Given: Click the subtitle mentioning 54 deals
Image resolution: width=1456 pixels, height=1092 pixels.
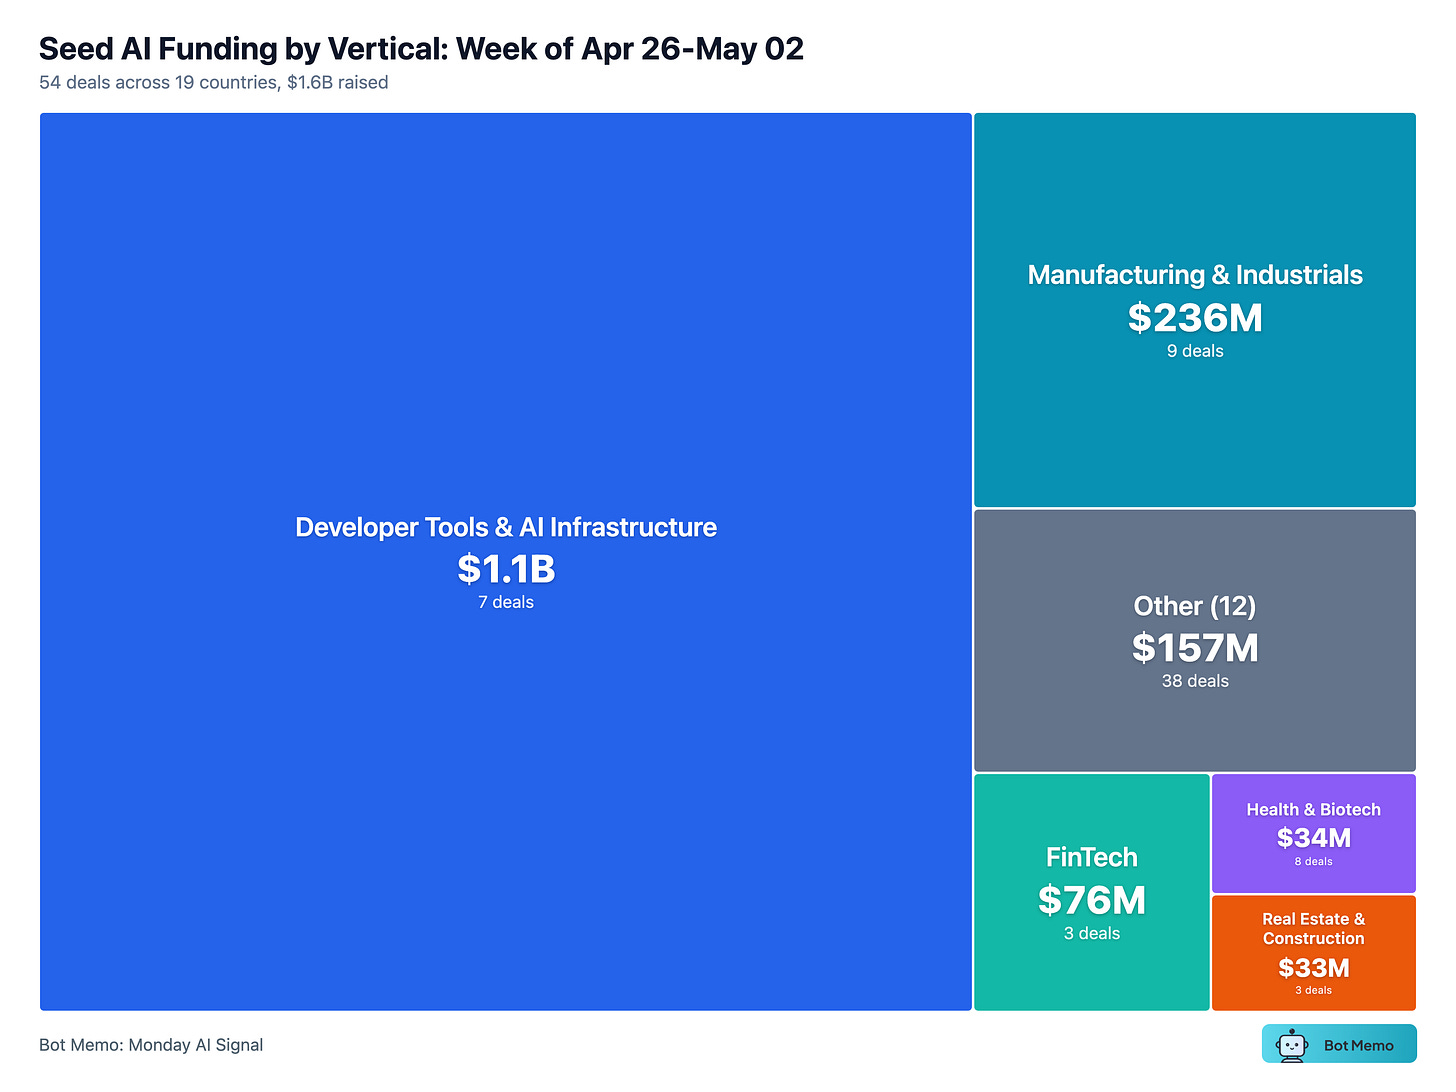Looking at the screenshot, I should click(214, 82).
